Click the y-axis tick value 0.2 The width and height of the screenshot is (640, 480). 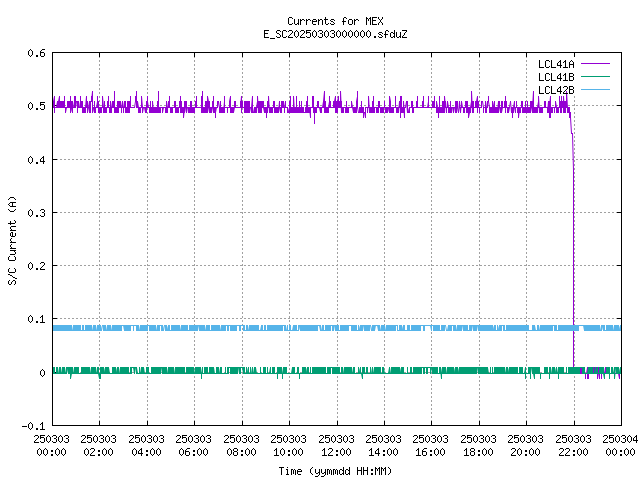click(36, 266)
